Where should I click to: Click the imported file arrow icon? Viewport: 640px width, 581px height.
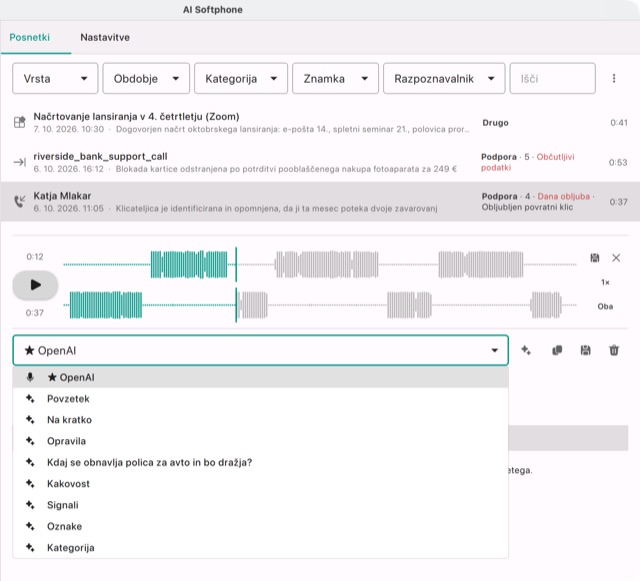point(20,162)
